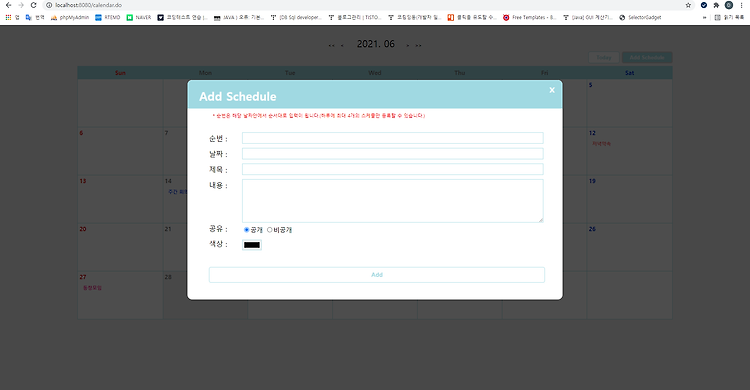Screen dimensions: 750x390
Task: Close the Add Schedule dialog with X
Action: coord(552,90)
